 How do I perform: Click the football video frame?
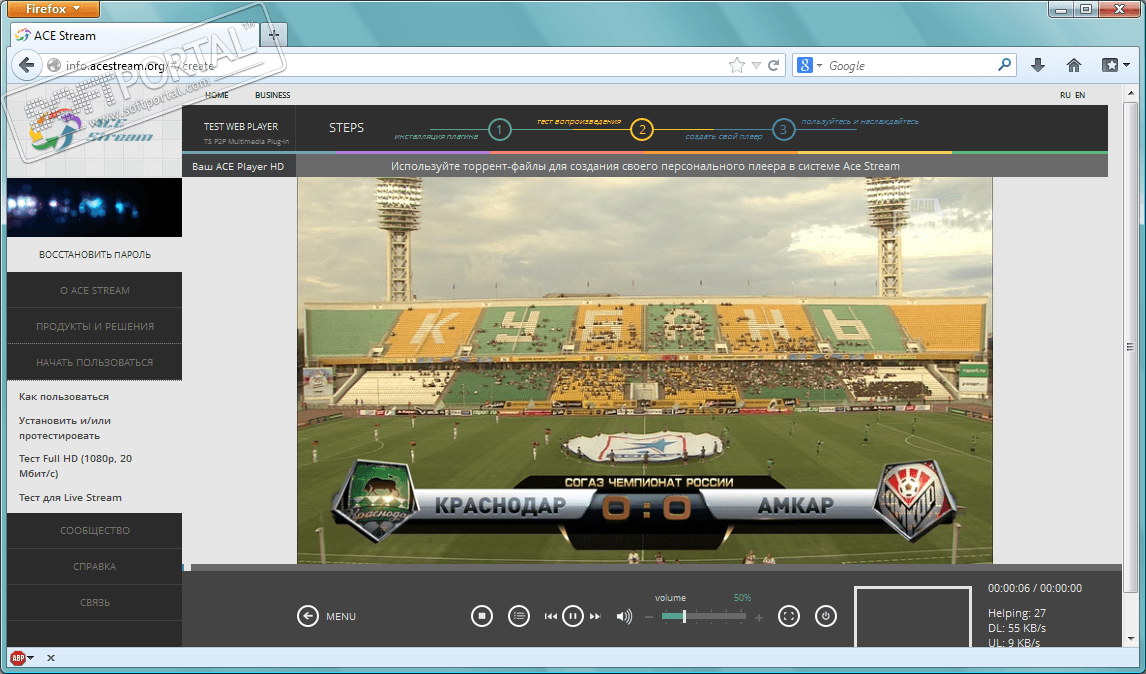(645, 371)
